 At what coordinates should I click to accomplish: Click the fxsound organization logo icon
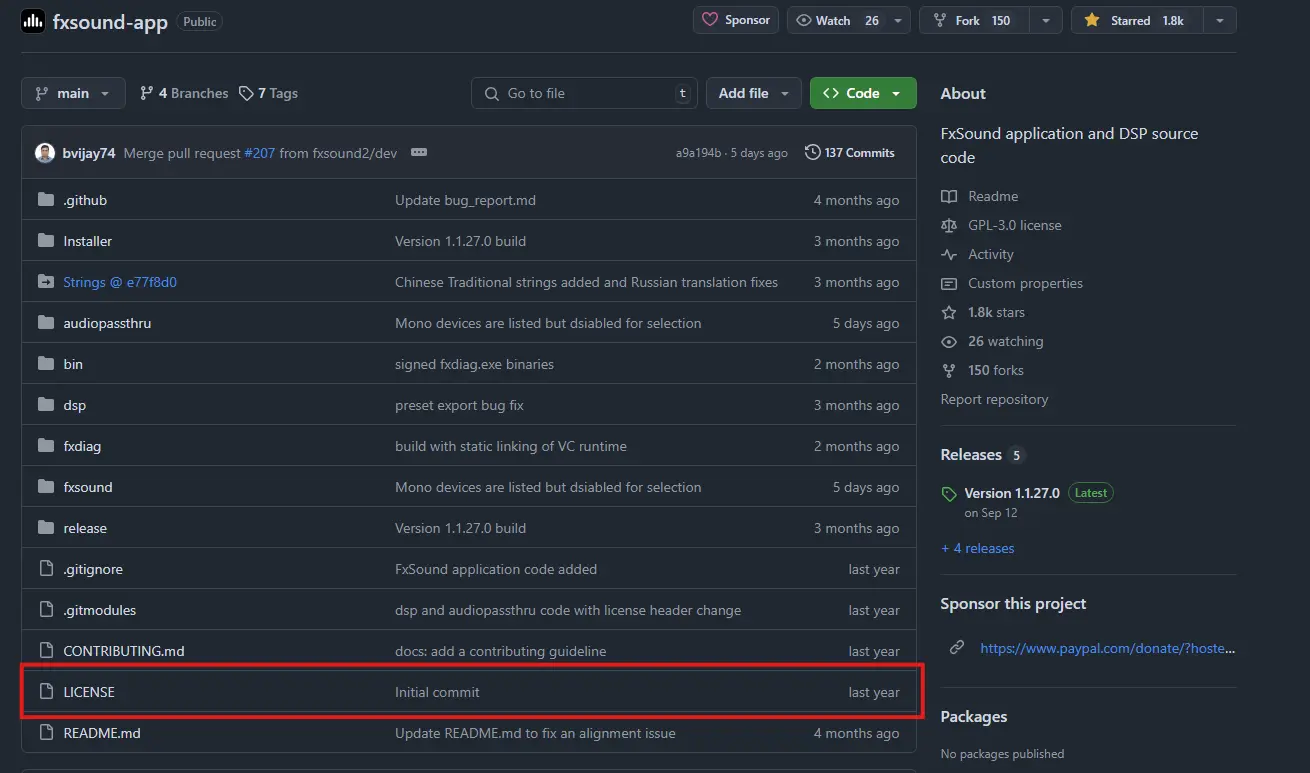[x=33, y=21]
